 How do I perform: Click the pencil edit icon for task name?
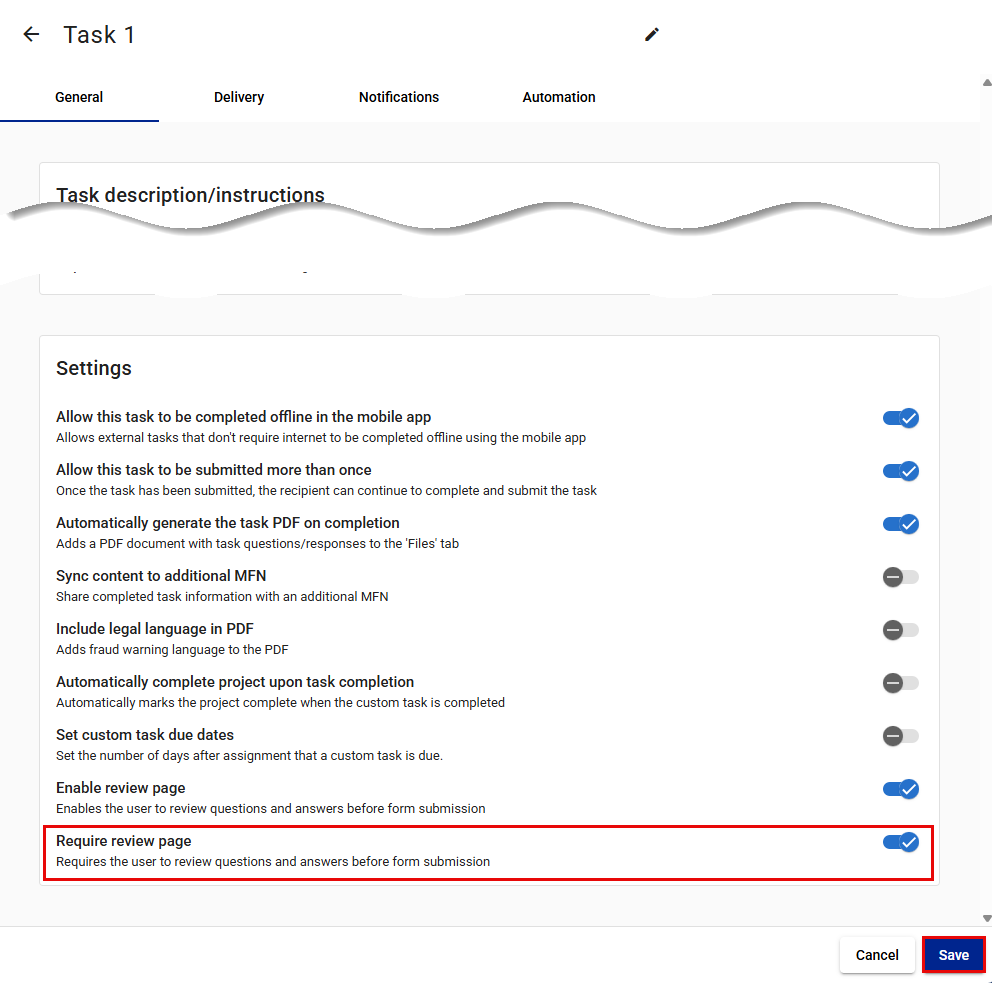pos(652,34)
